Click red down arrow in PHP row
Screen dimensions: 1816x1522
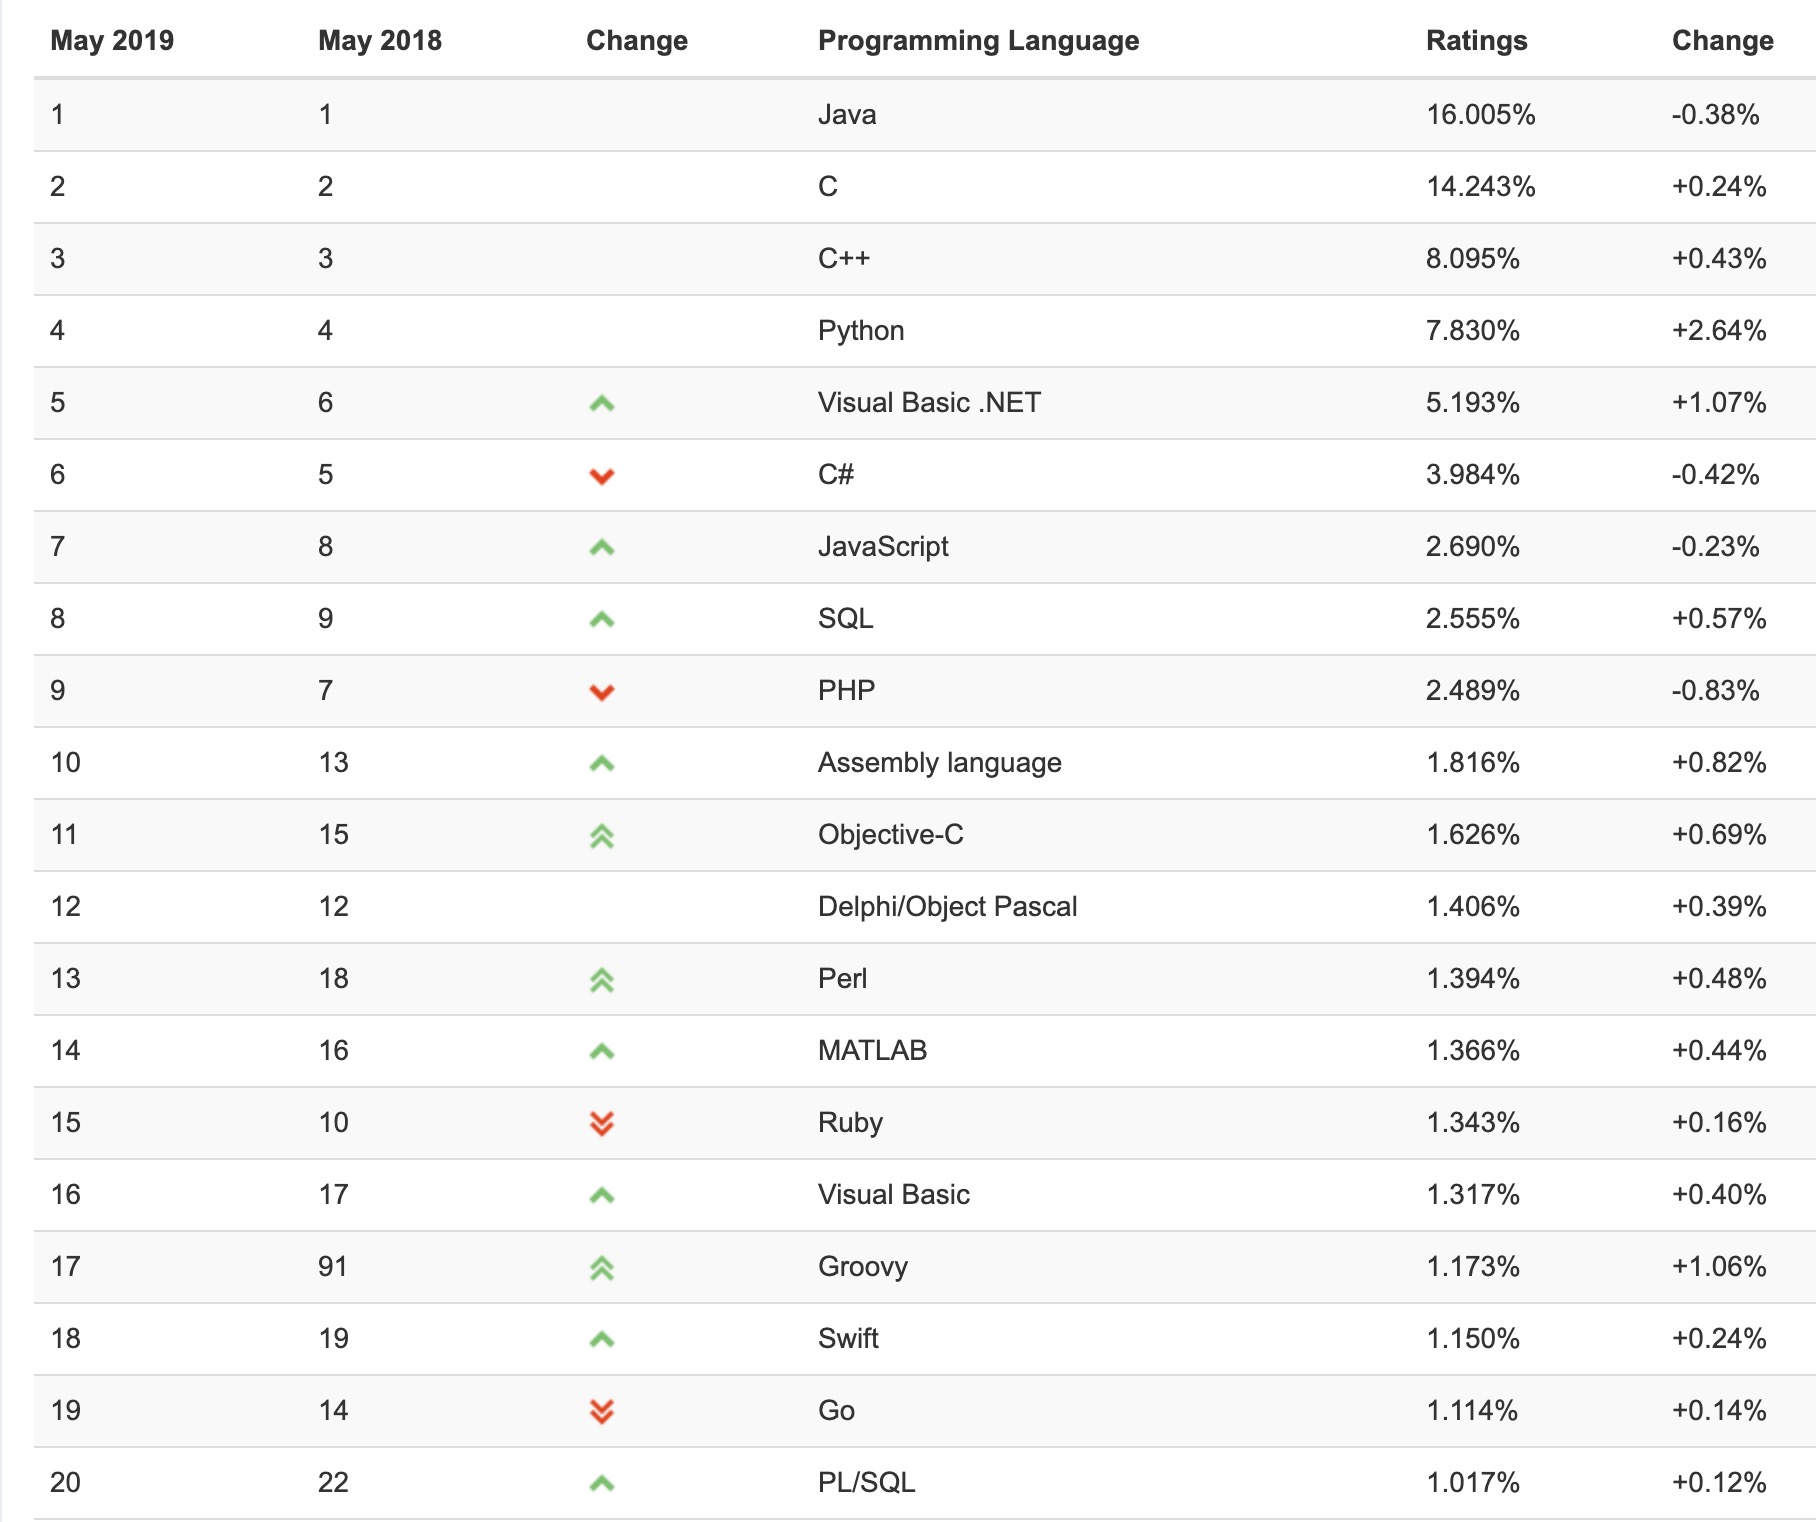601,692
